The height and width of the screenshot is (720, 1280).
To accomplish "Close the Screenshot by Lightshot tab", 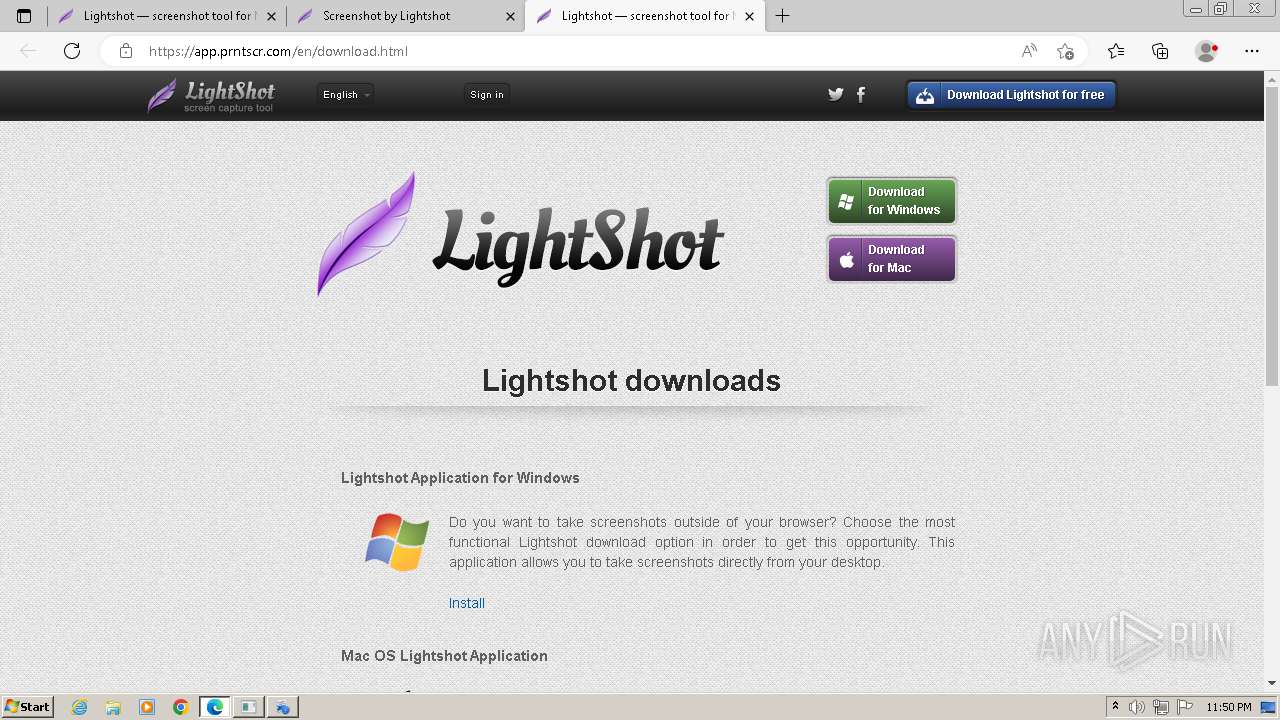I will (511, 16).
